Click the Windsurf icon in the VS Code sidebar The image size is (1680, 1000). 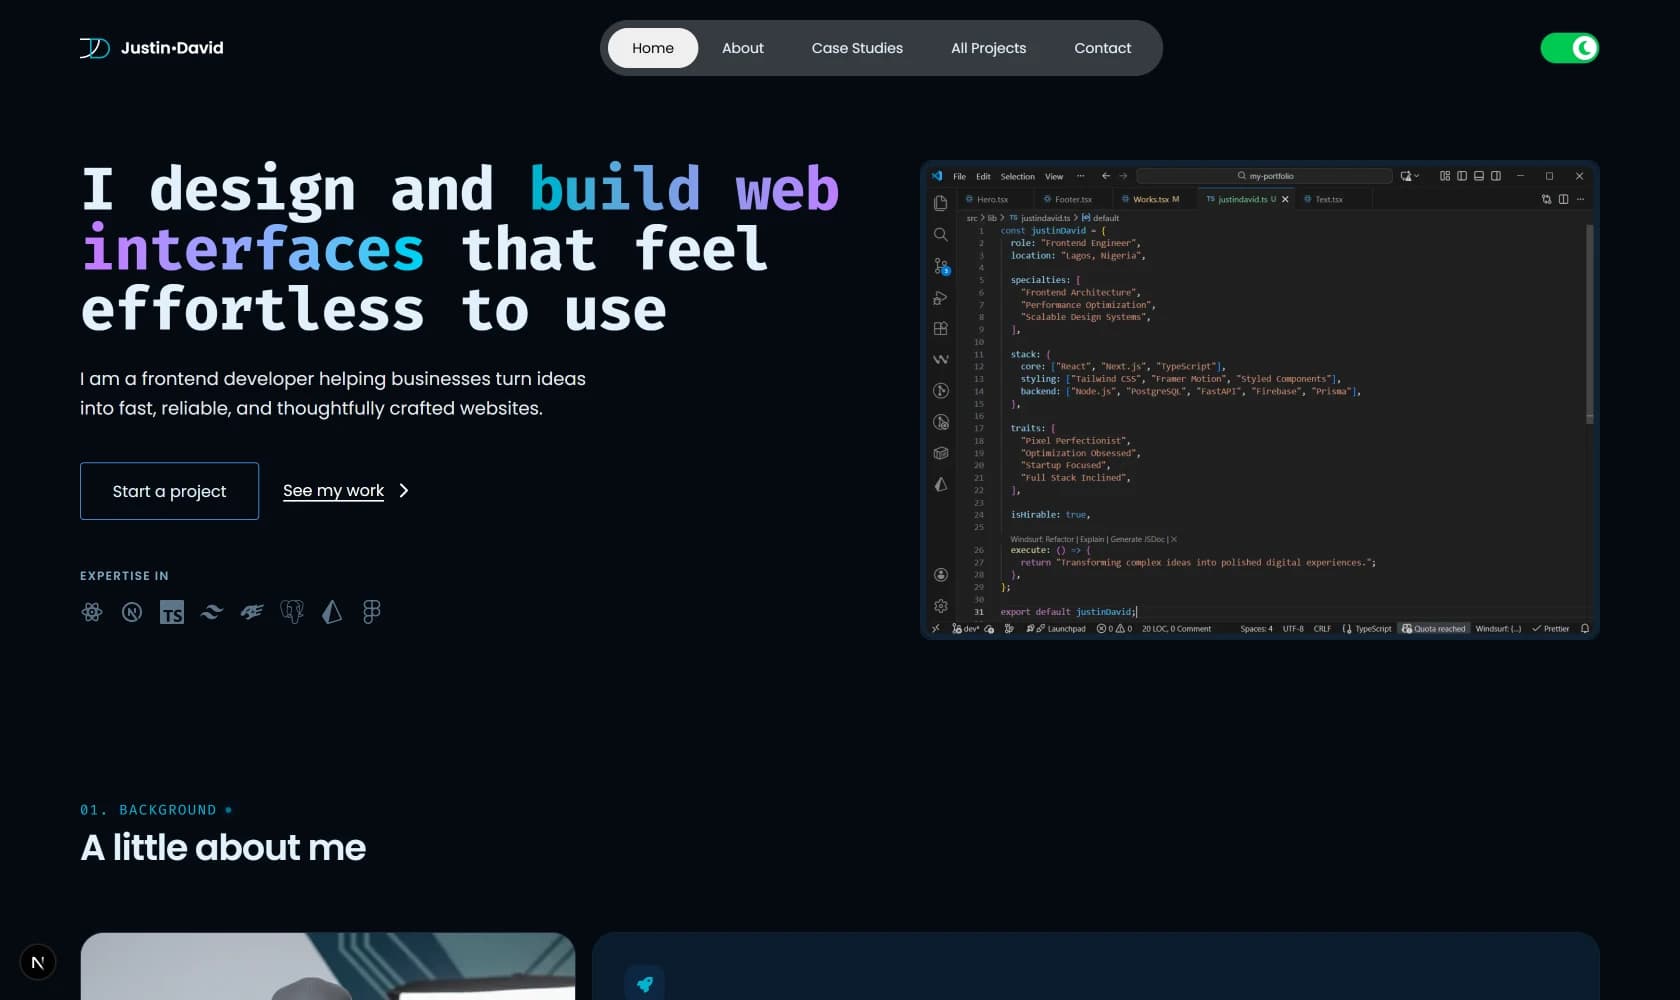[x=941, y=359]
